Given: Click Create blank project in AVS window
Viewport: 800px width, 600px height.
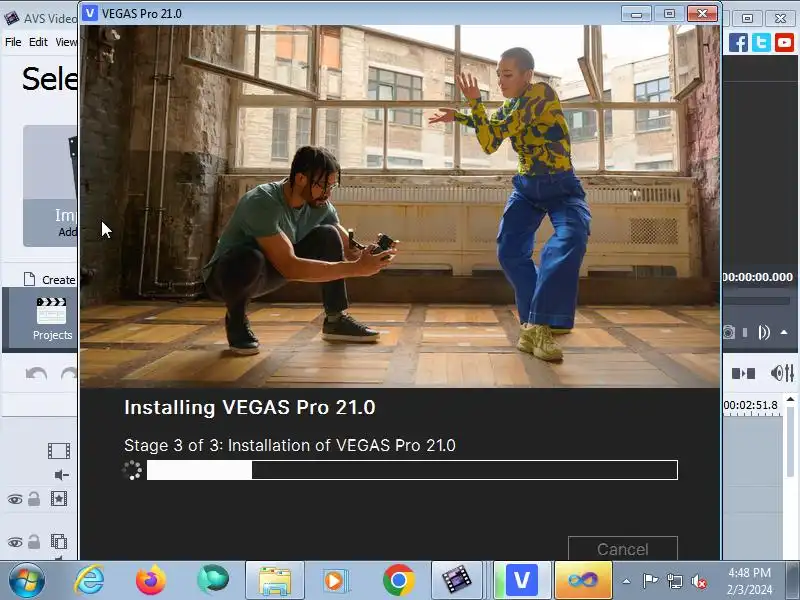Looking at the screenshot, I should (50, 280).
